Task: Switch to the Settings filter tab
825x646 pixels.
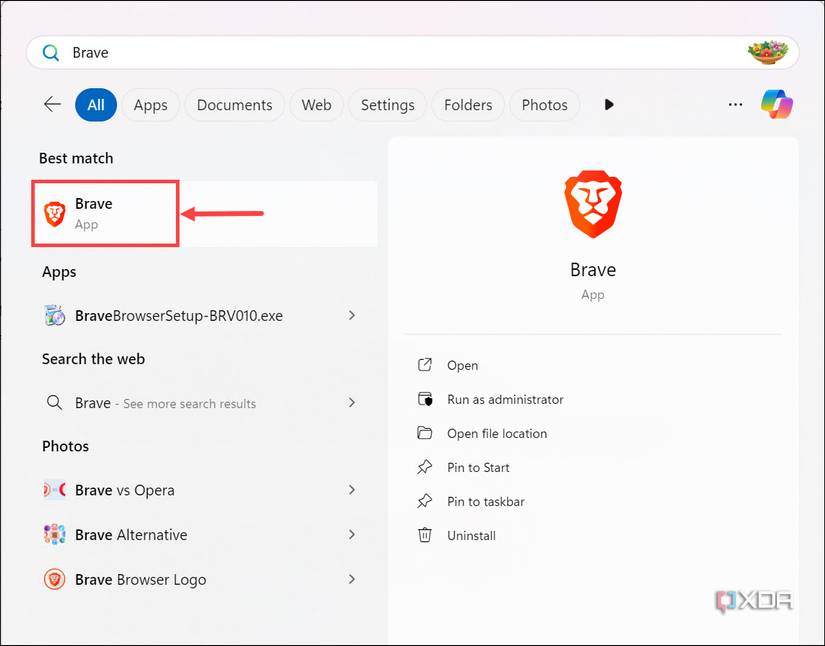Action: pyautogui.click(x=388, y=105)
